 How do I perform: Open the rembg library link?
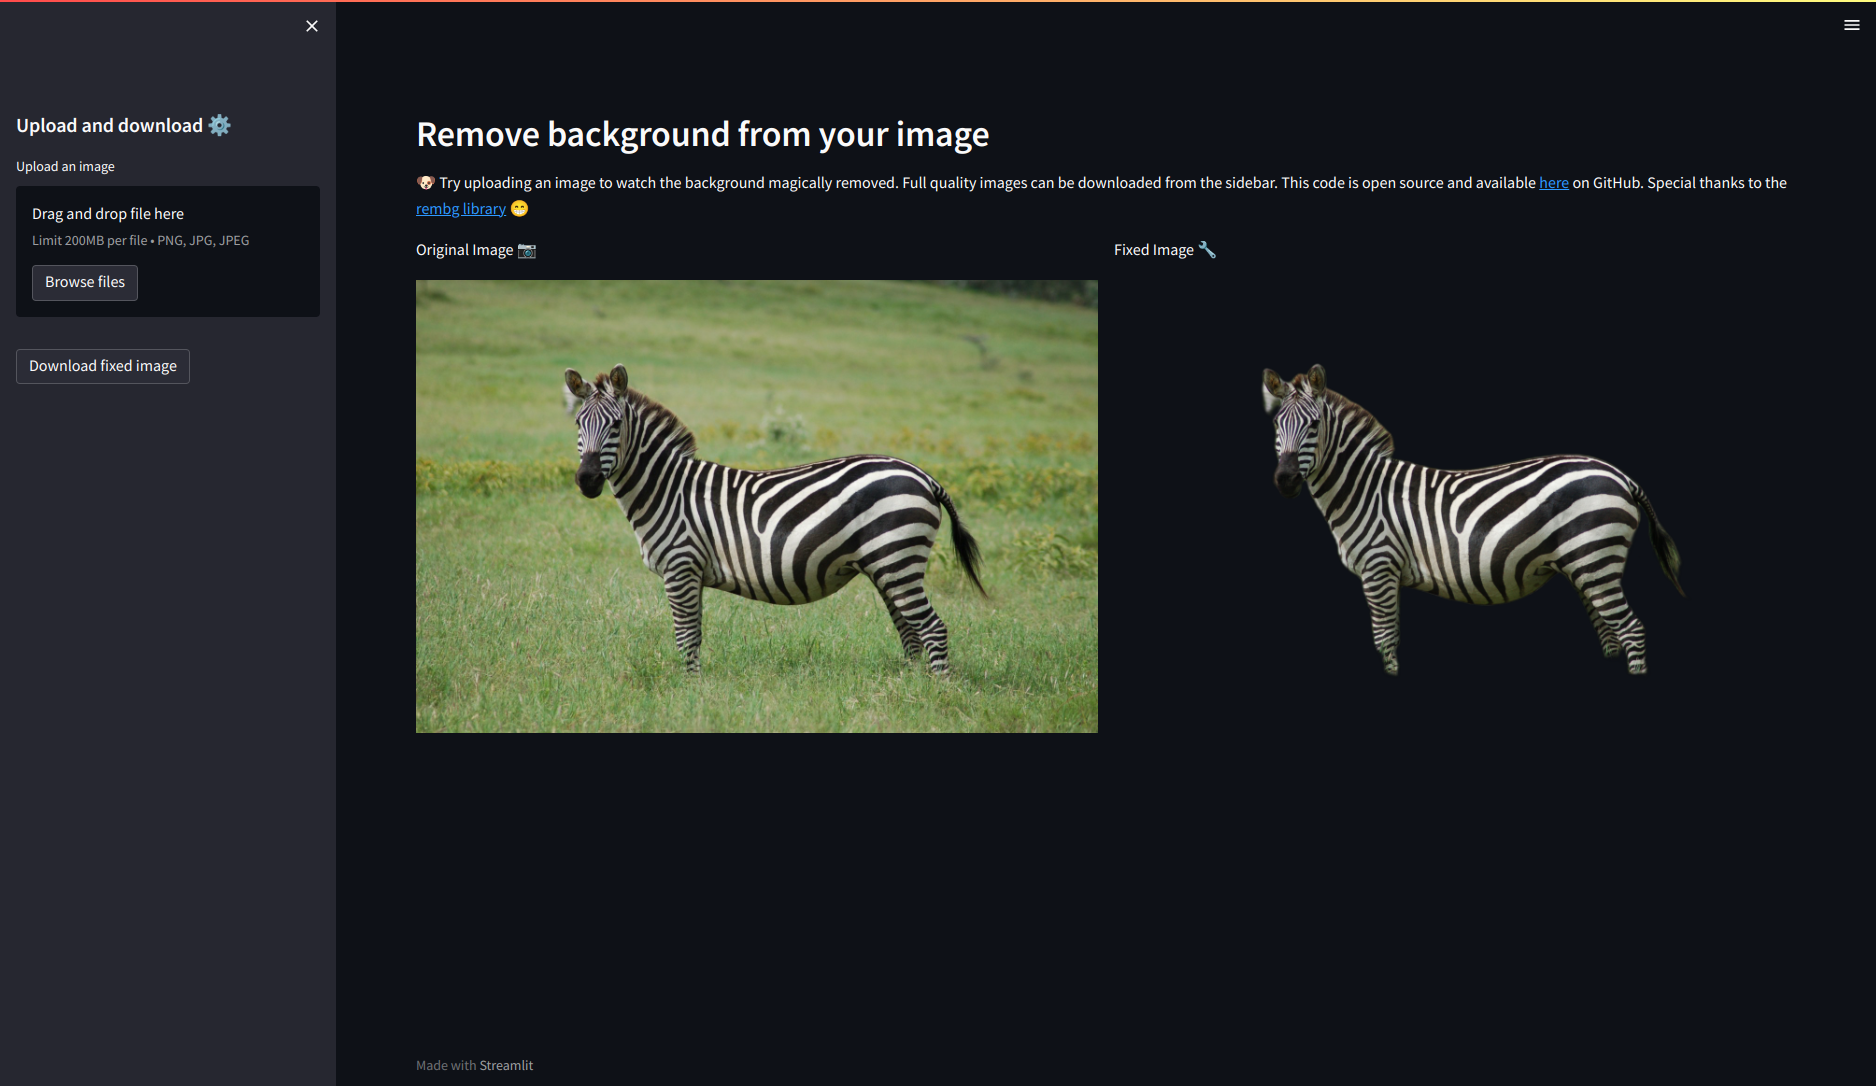pos(461,209)
